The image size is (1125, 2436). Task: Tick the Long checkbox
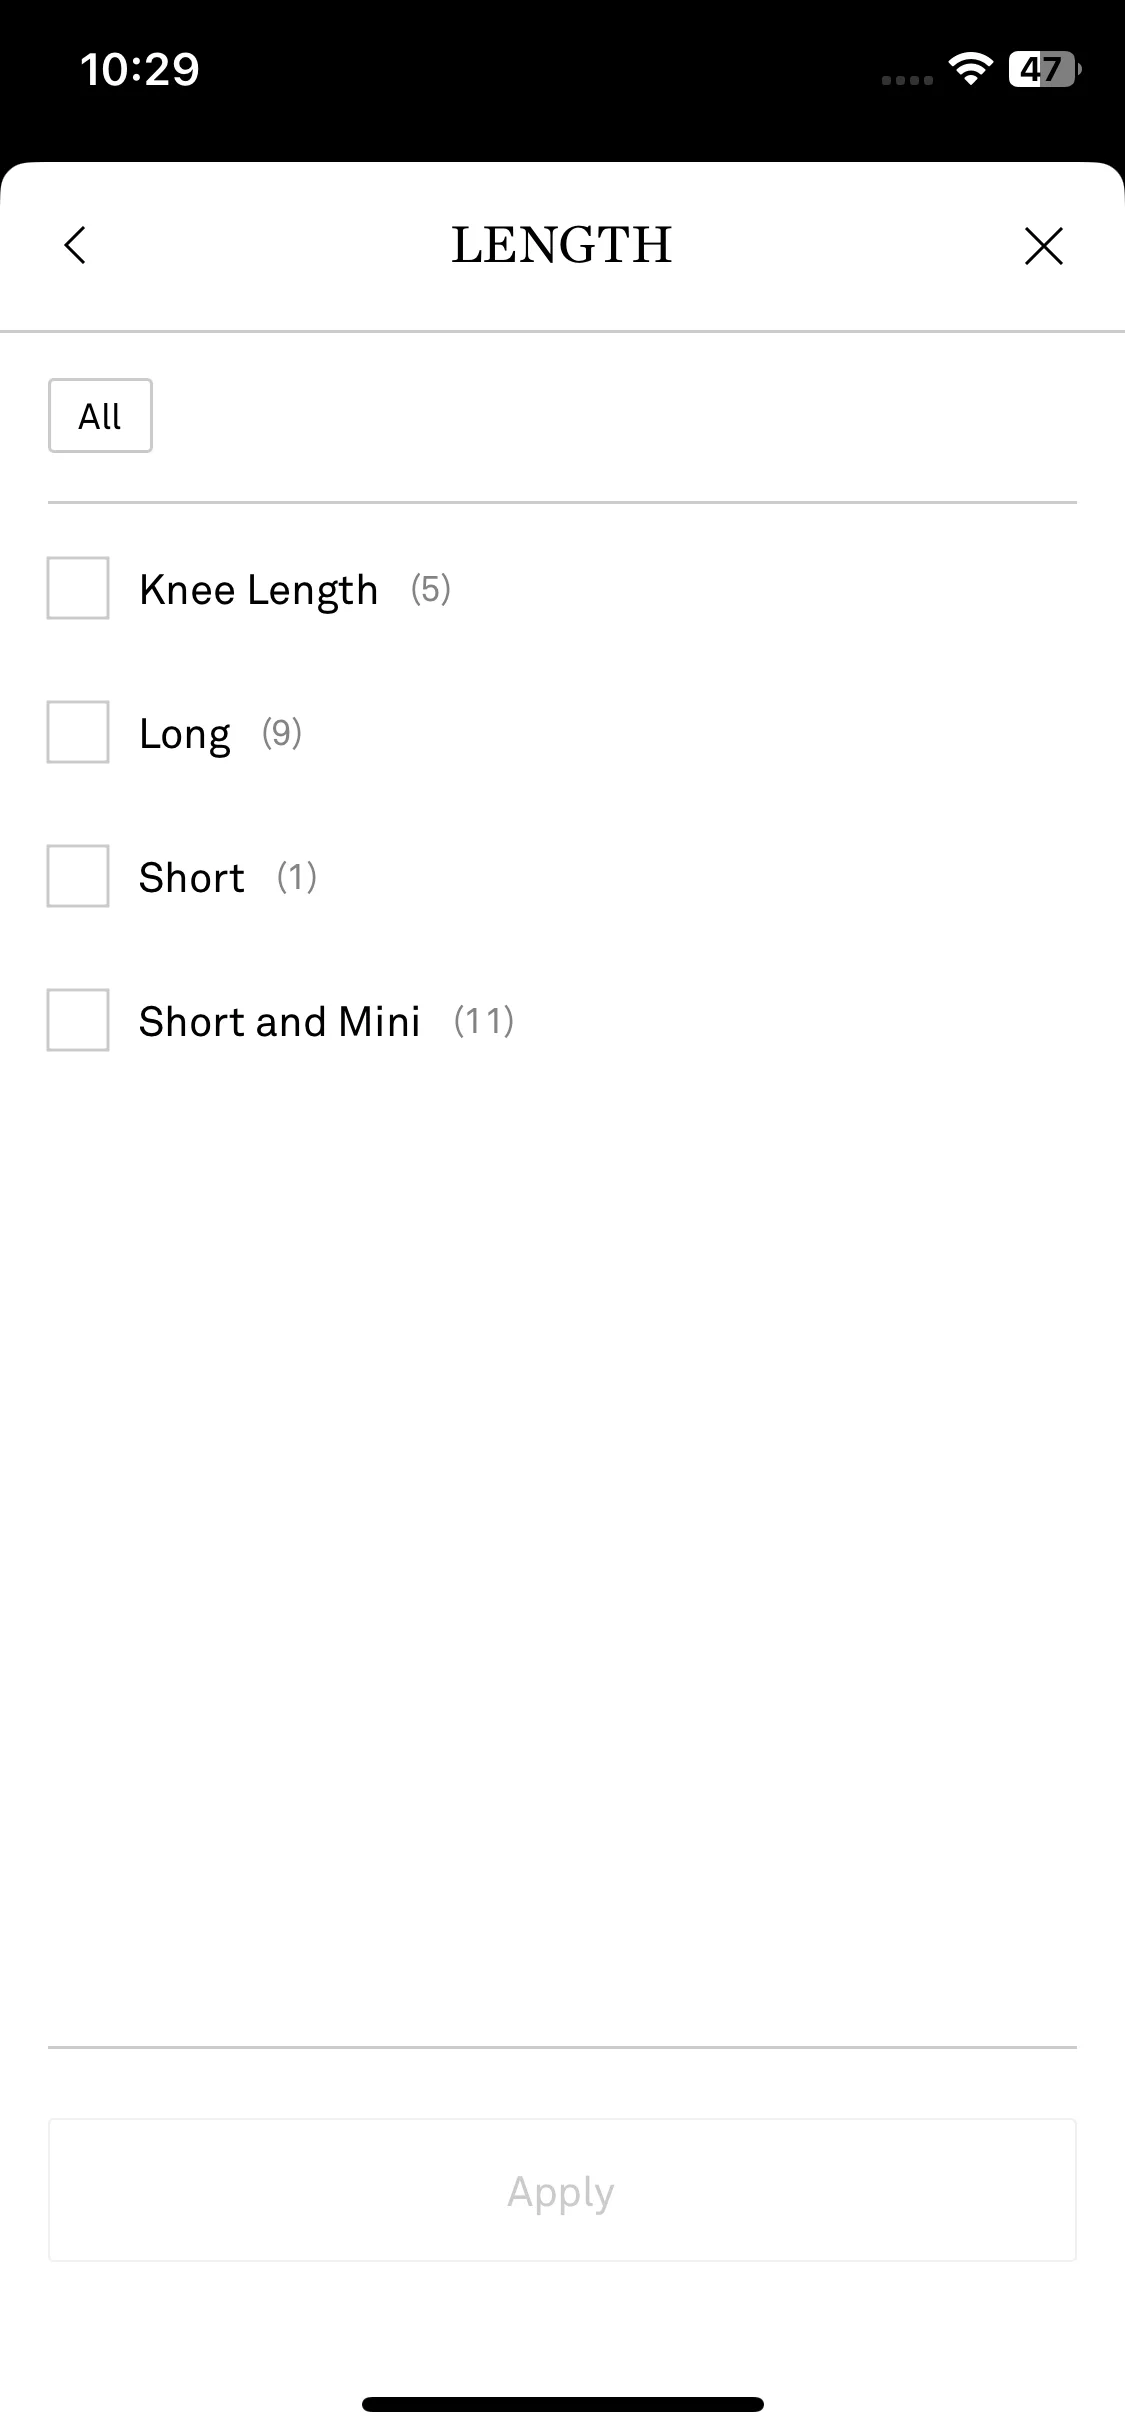[x=78, y=732]
